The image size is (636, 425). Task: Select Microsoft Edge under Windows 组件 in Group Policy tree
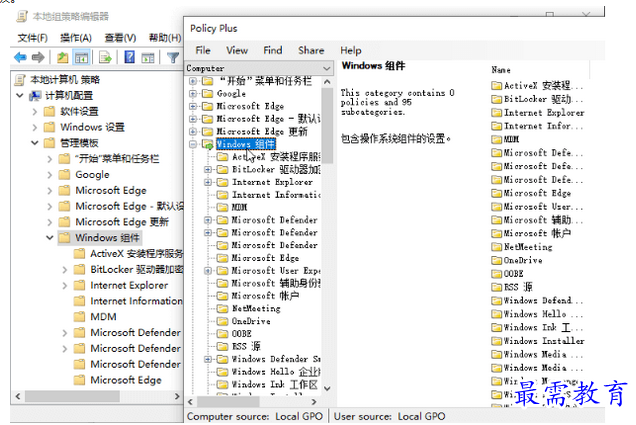click(126, 380)
